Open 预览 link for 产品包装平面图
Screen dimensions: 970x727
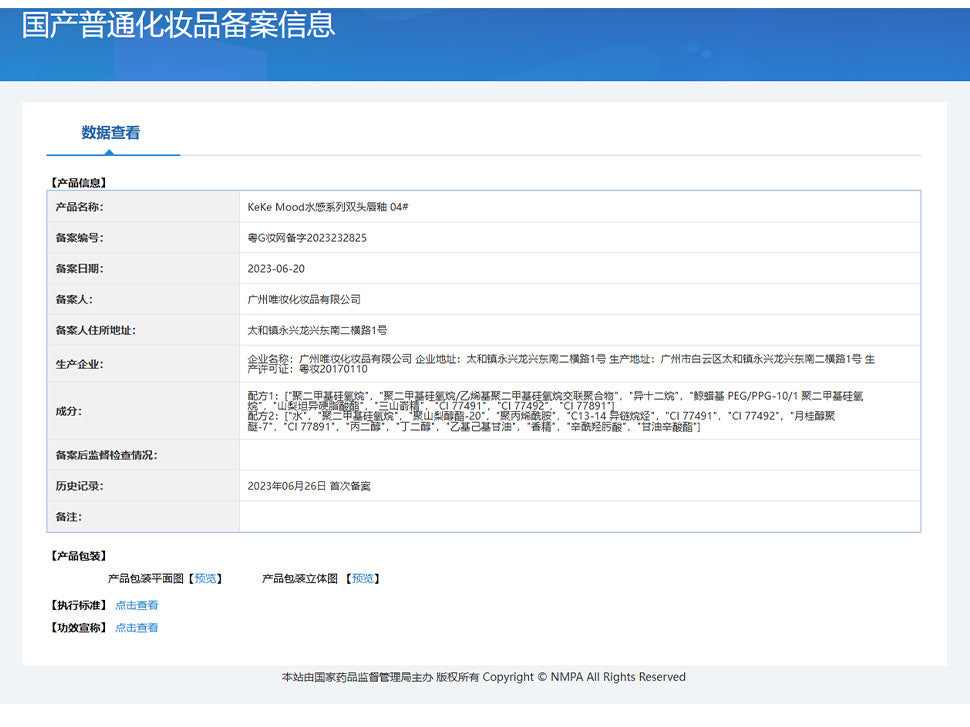pos(205,579)
